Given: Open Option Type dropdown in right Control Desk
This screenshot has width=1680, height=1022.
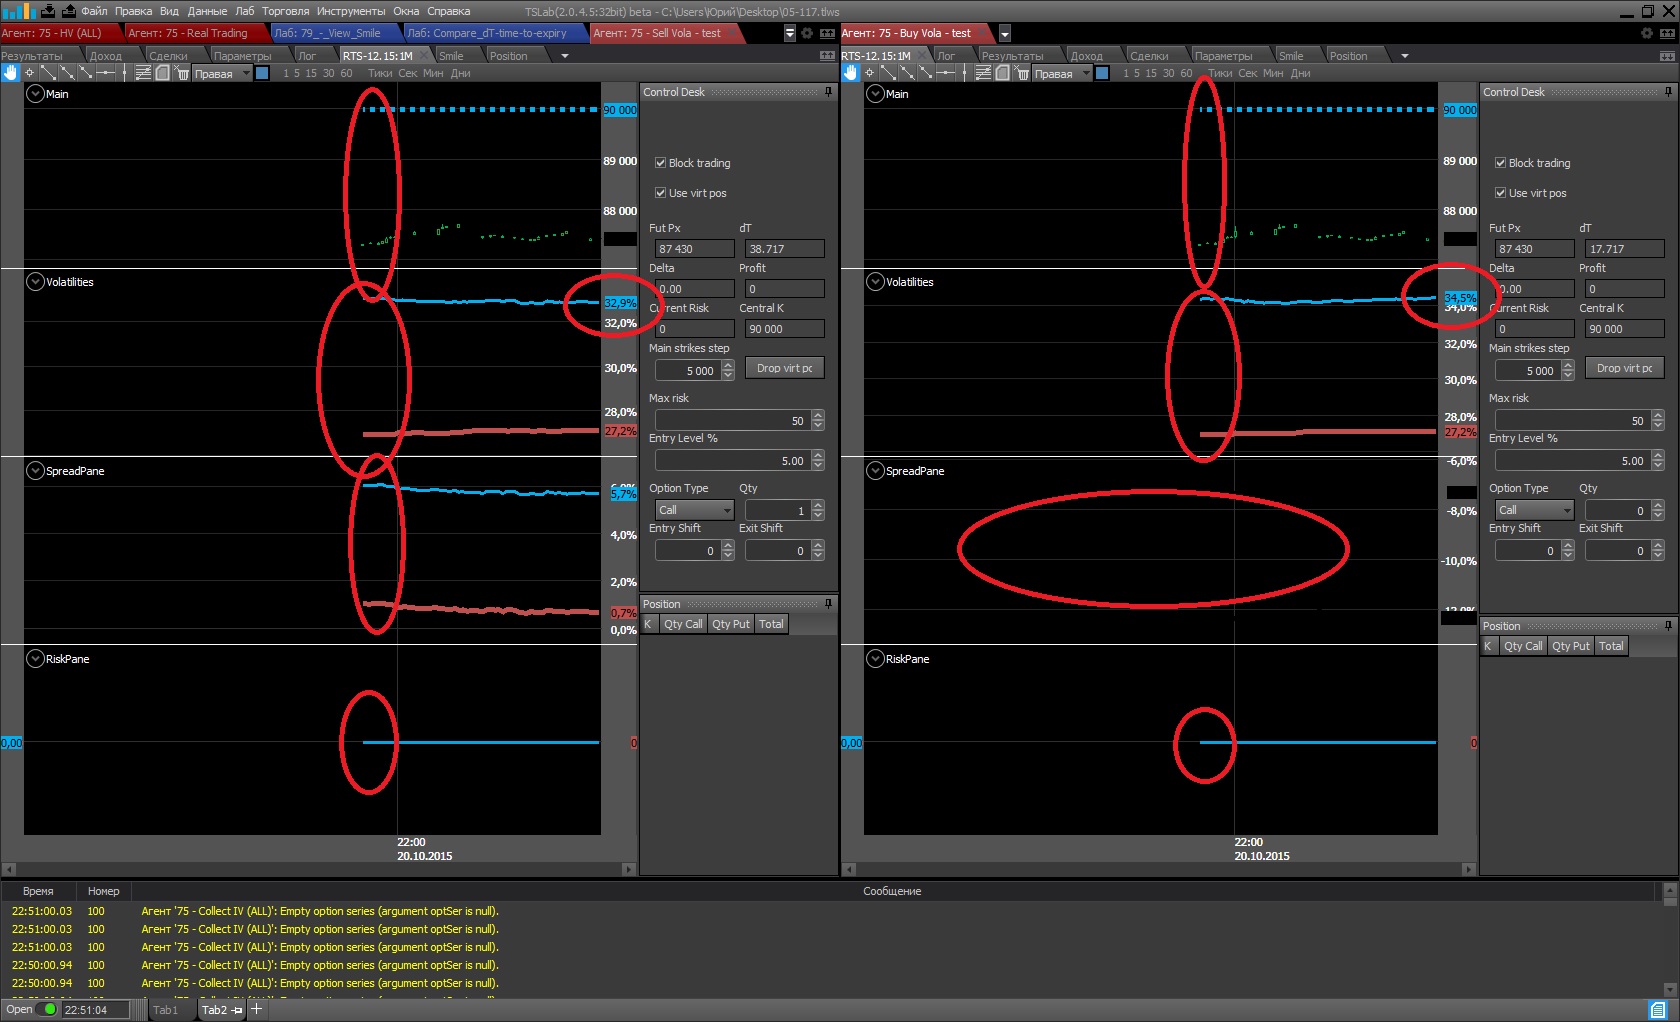Looking at the screenshot, I should pyautogui.click(x=1535, y=510).
